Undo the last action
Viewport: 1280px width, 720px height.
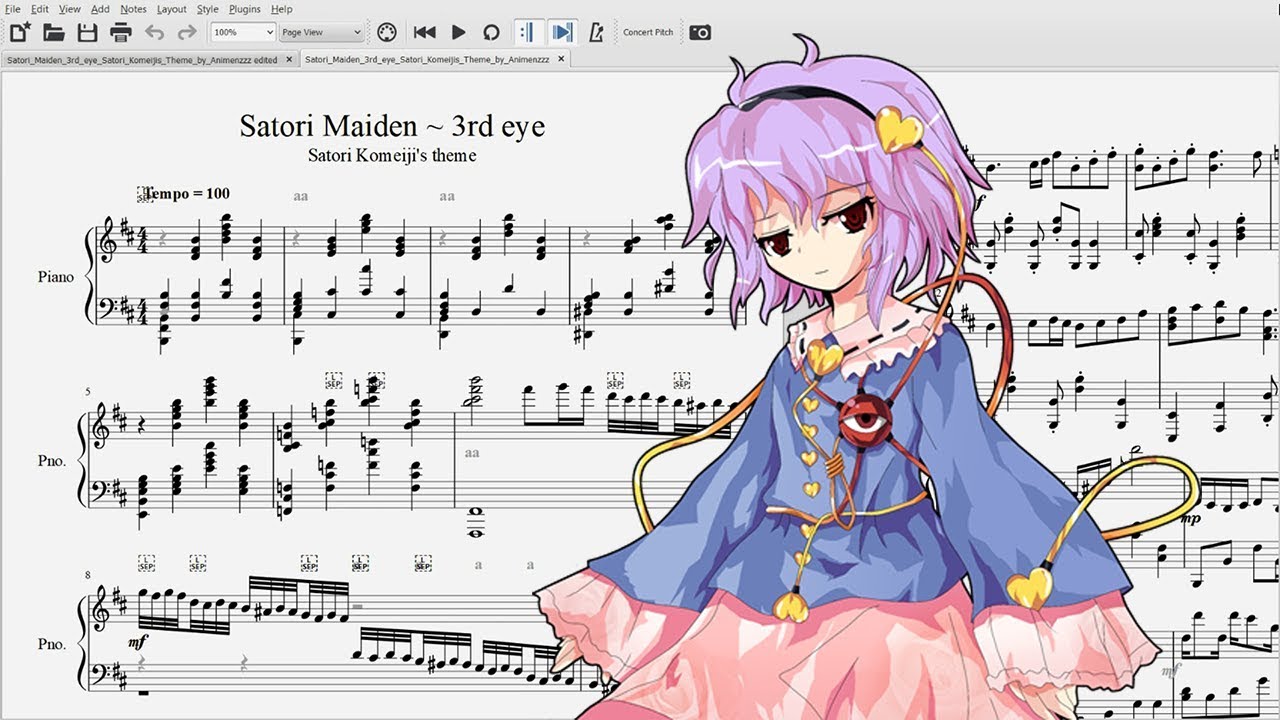click(155, 32)
